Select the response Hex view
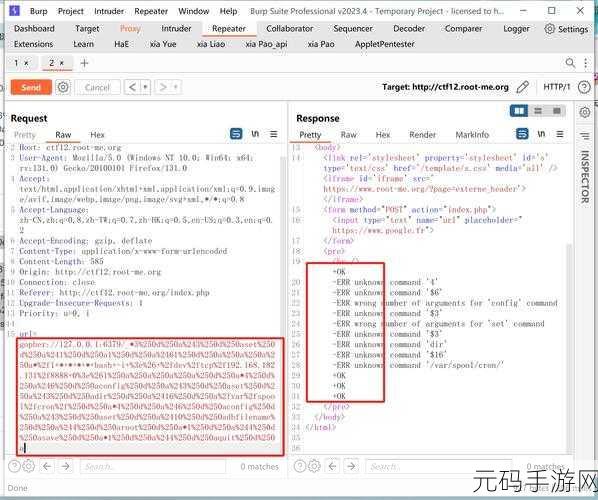The width and height of the screenshot is (598, 500). click(x=383, y=135)
